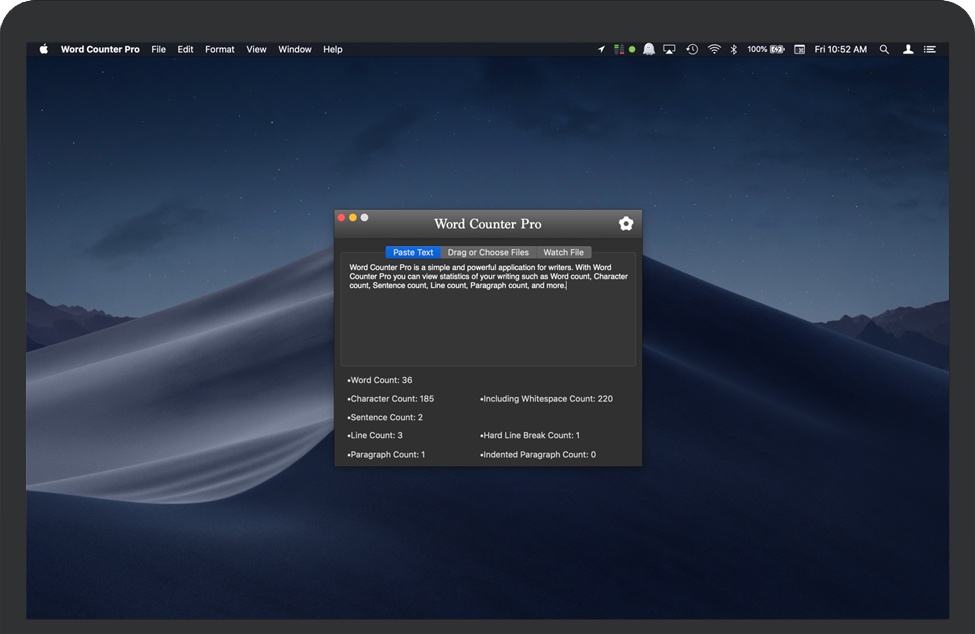This screenshot has width=975, height=634.
Task: Open the Window menu
Action: 295,49
